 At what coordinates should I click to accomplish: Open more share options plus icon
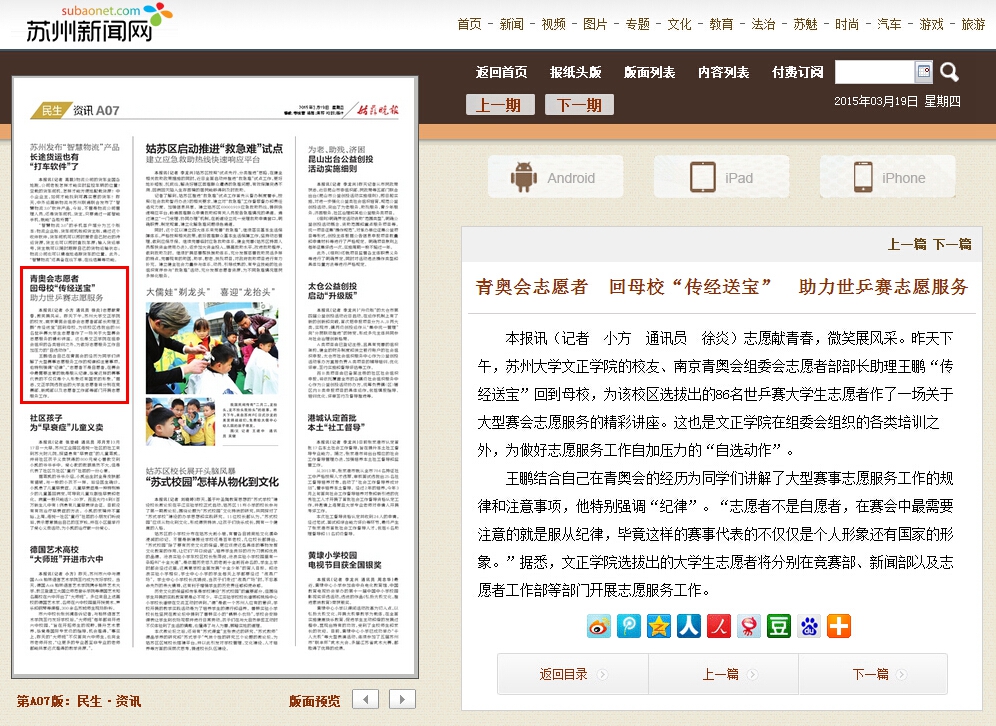[x=838, y=626]
